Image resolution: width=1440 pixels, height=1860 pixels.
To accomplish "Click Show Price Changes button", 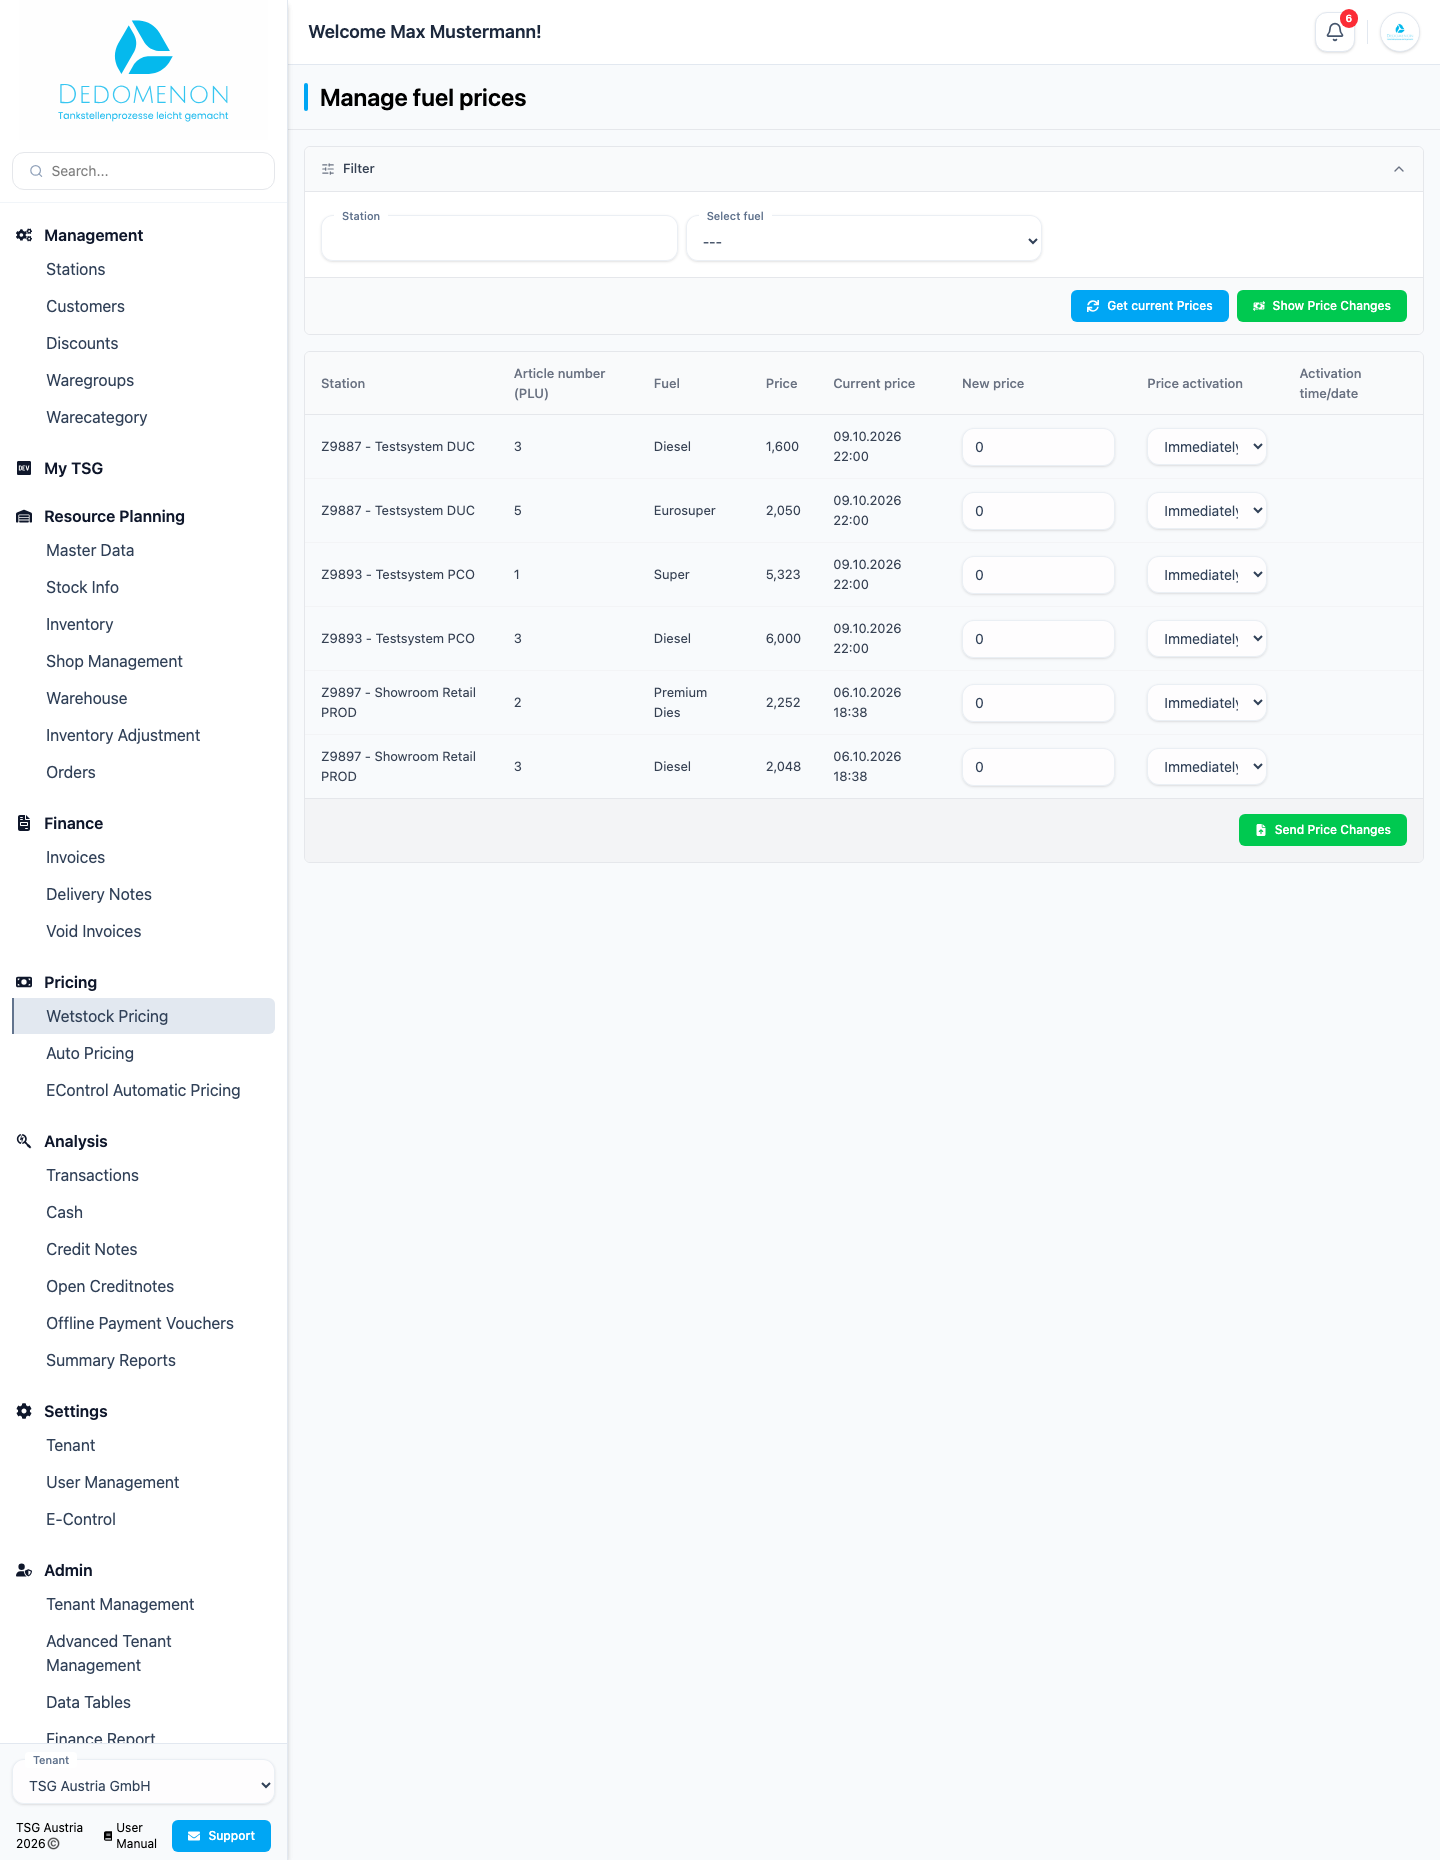I will (1321, 306).
